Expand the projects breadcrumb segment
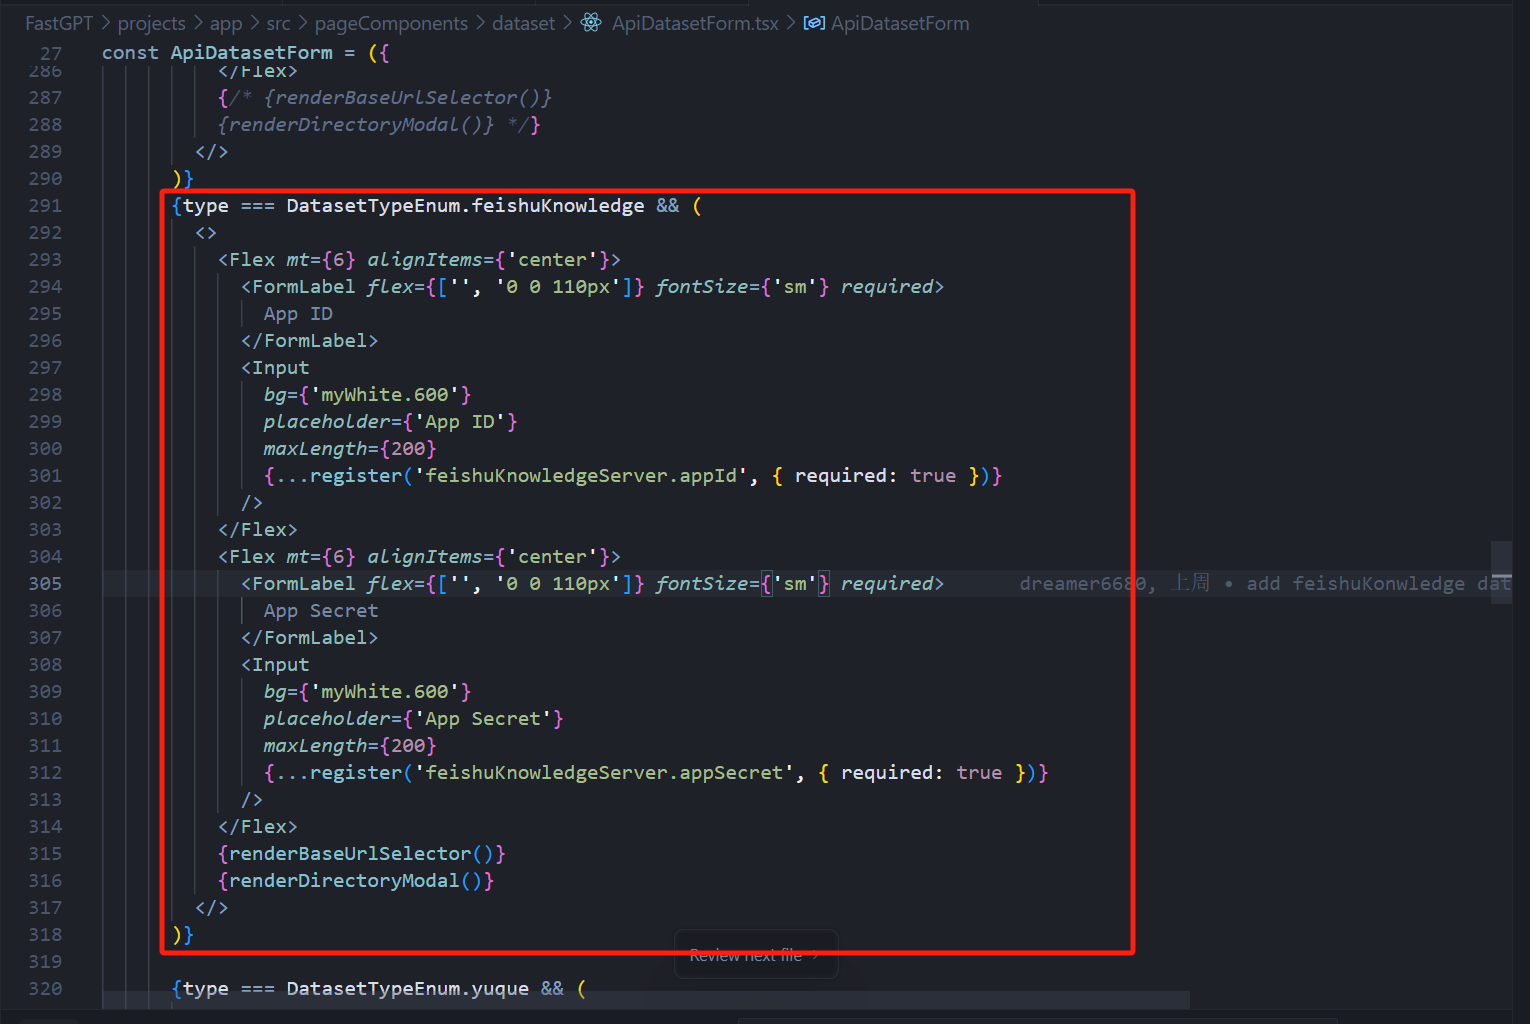Screen dimensions: 1530x1024 (151, 23)
